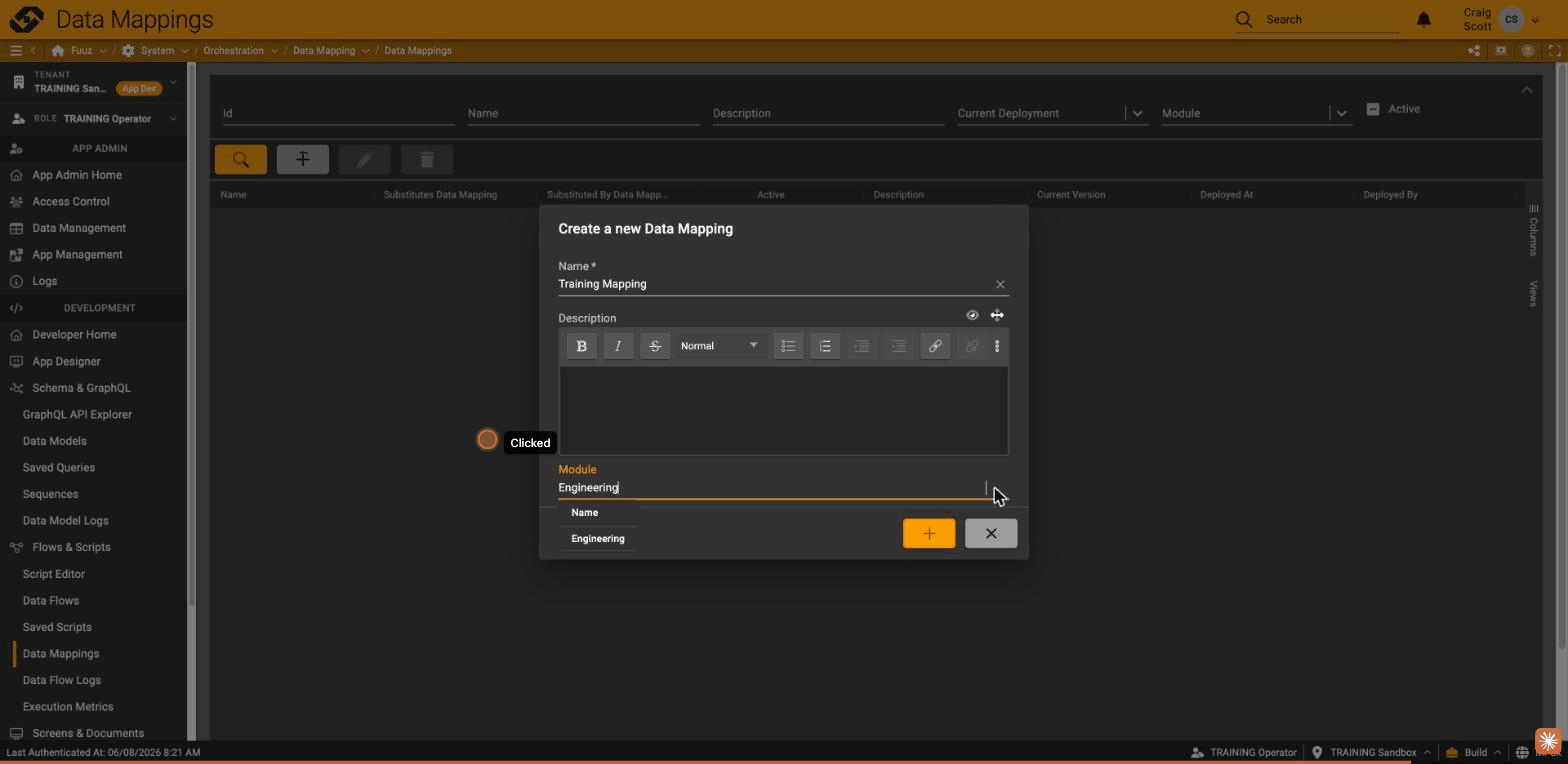The image size is (1568, 764).
Task: Toggle the hamburger navigation menu
Action: click(x=16, y=50)
